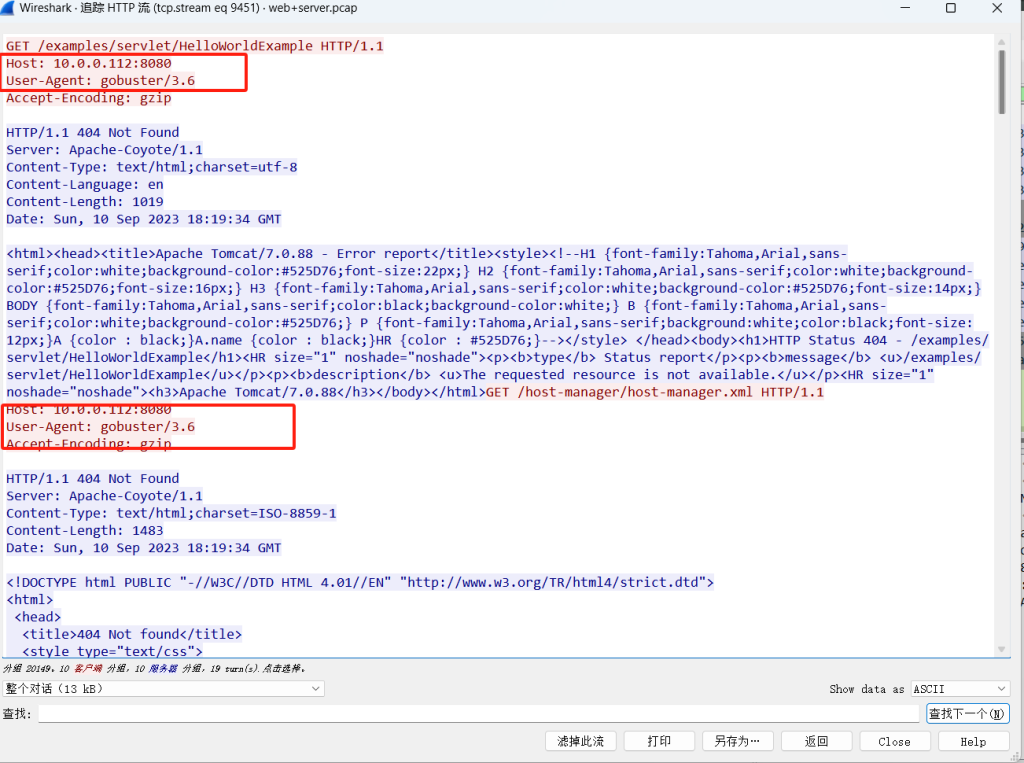Click the 滤掉此流 button
The image size is (1024, 763).
[x=581, y=741]
